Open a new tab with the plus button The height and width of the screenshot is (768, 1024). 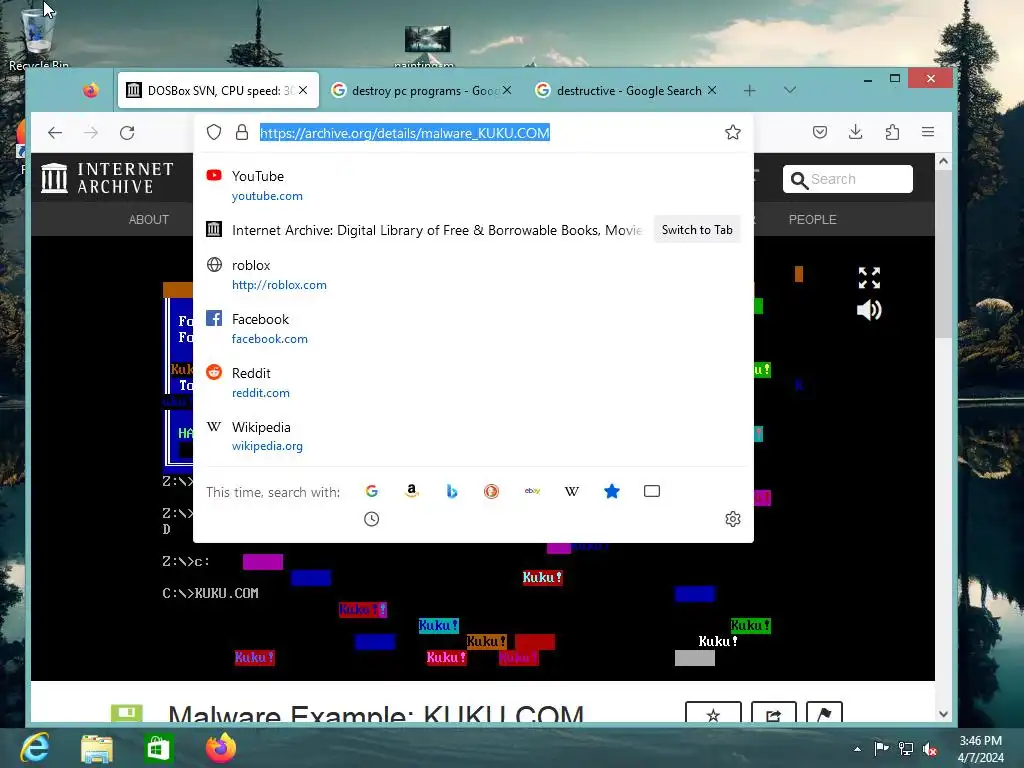point(750,91)
